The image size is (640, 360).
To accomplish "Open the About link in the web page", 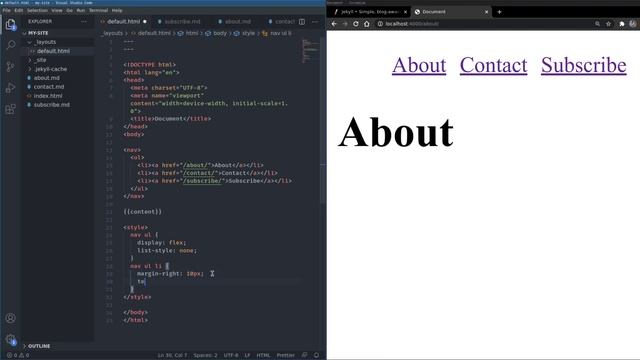I will pyautogui.click(x=419, y=65).
